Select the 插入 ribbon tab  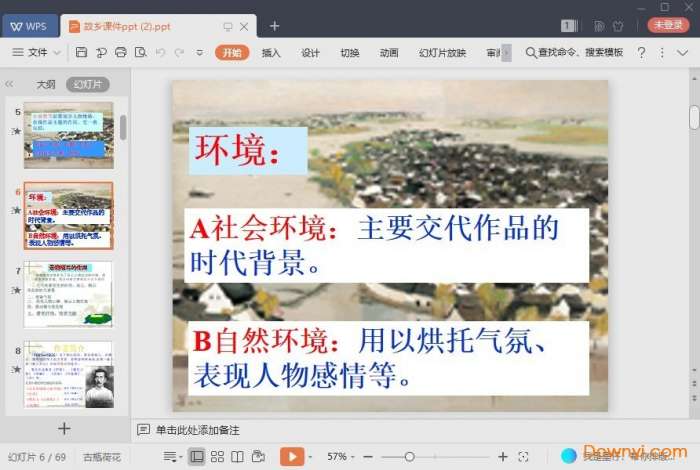271,53
